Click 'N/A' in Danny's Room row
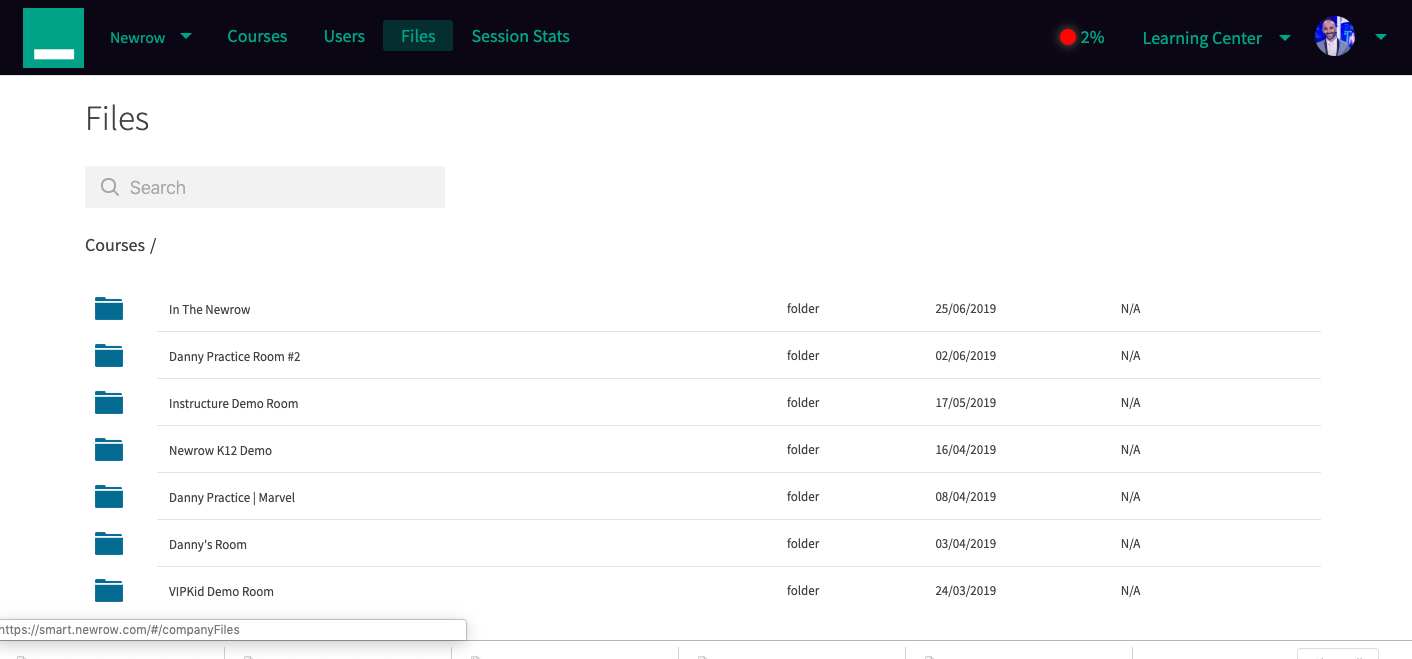Viewport: 1412px width, 659px height. 1130,544
